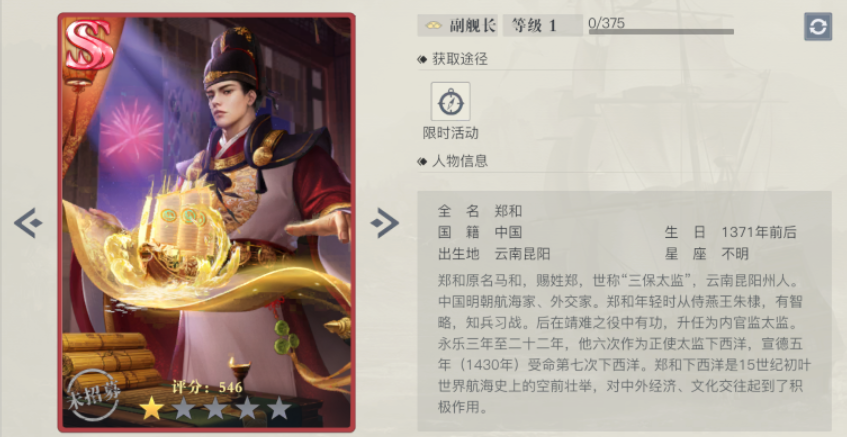Click the refresh icon at top right
The image size is (847, 437).
[818, 26]
